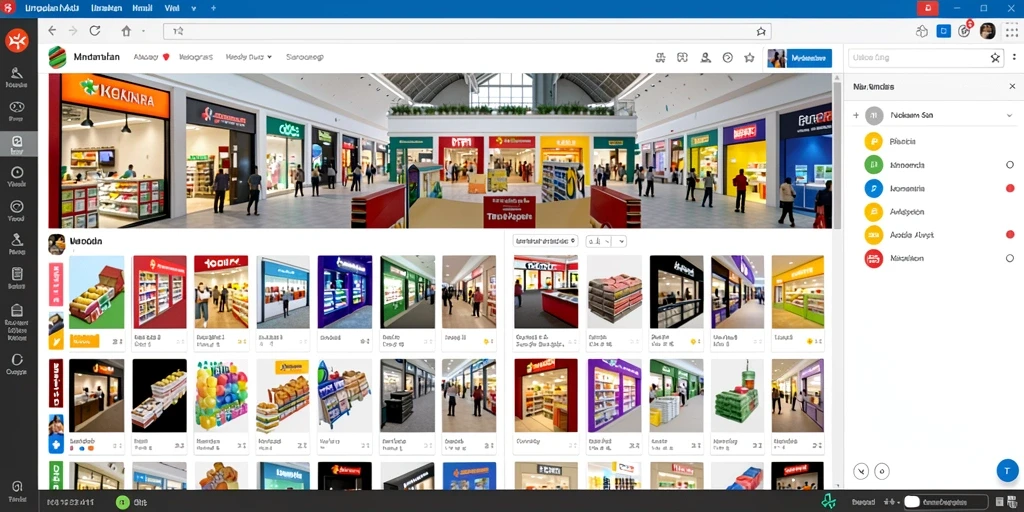
Task: Click in the browser address bar
Action: [x=467, y=31]
